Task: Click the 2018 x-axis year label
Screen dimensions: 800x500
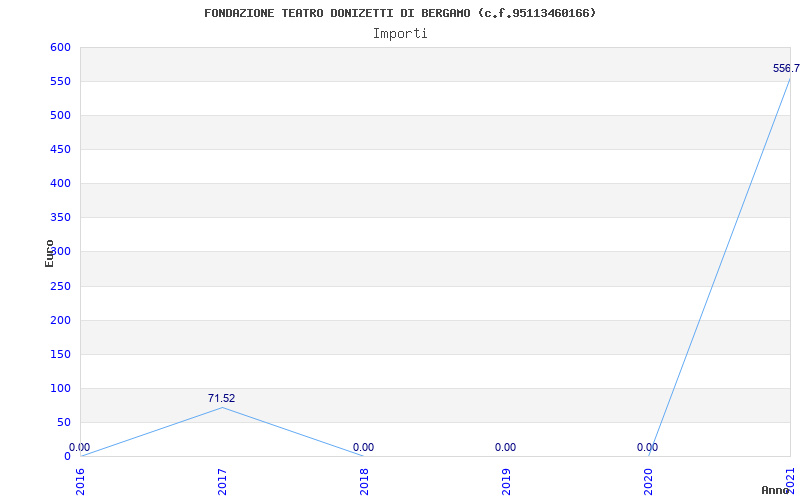Action: click(x=364, y=482)
